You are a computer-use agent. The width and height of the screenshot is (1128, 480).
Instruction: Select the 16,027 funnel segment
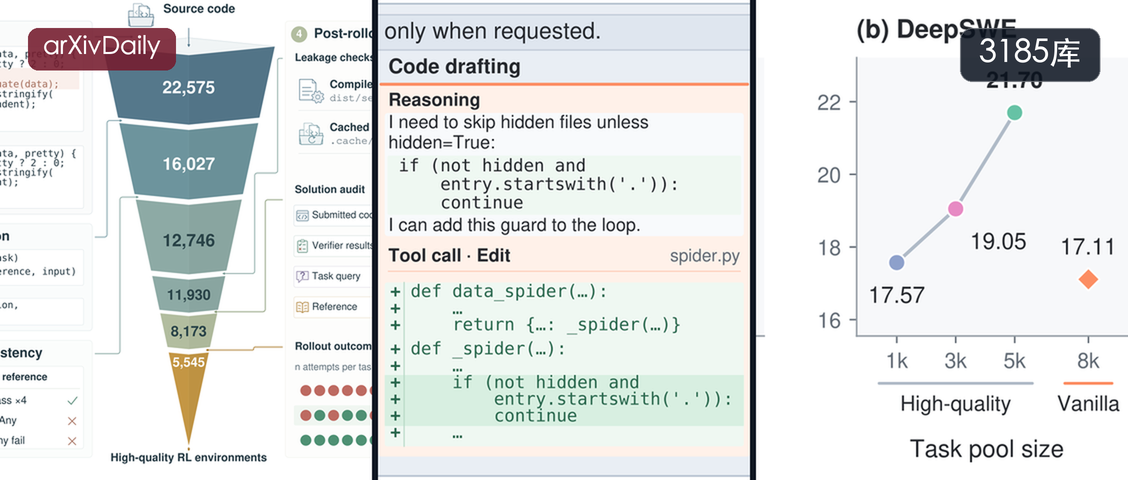point(188,163)
